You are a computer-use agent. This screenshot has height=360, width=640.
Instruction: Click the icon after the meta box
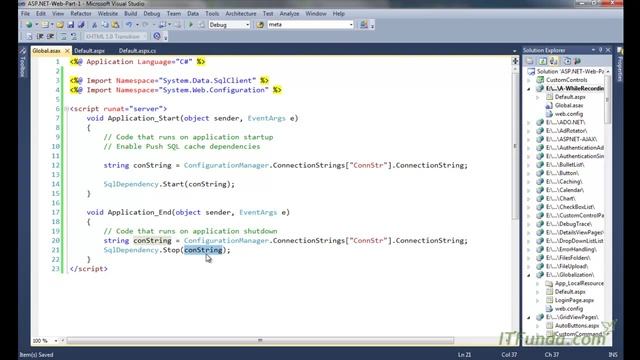coord(364,25)
